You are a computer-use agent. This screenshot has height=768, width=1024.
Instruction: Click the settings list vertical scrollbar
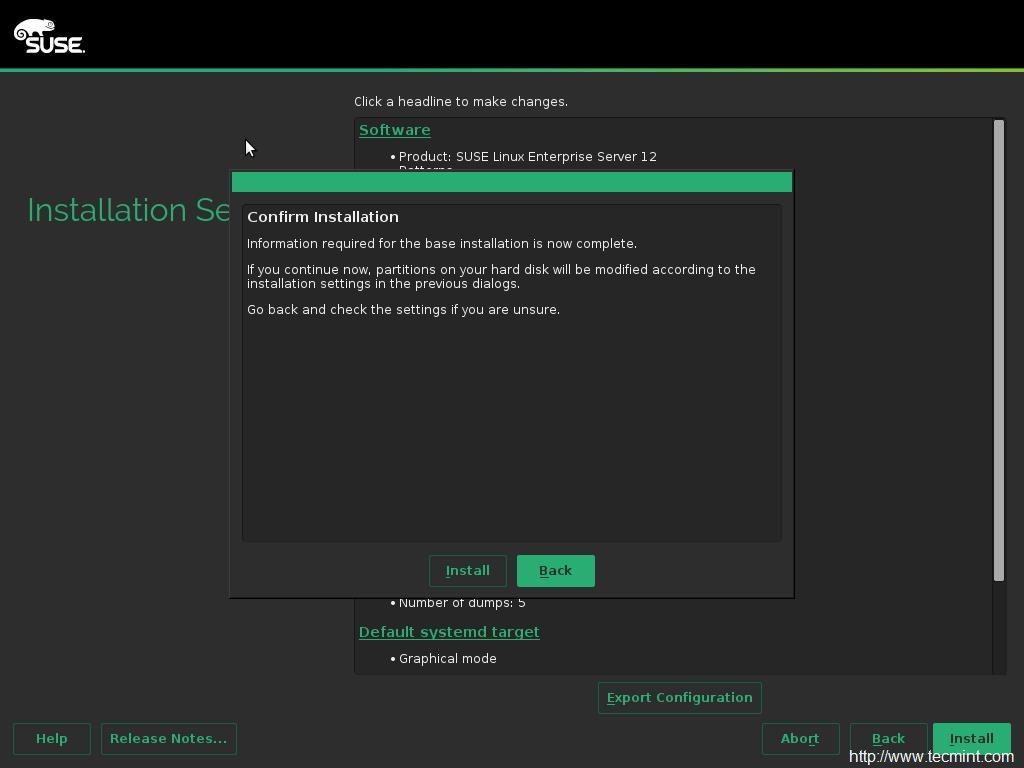[998, 350]
